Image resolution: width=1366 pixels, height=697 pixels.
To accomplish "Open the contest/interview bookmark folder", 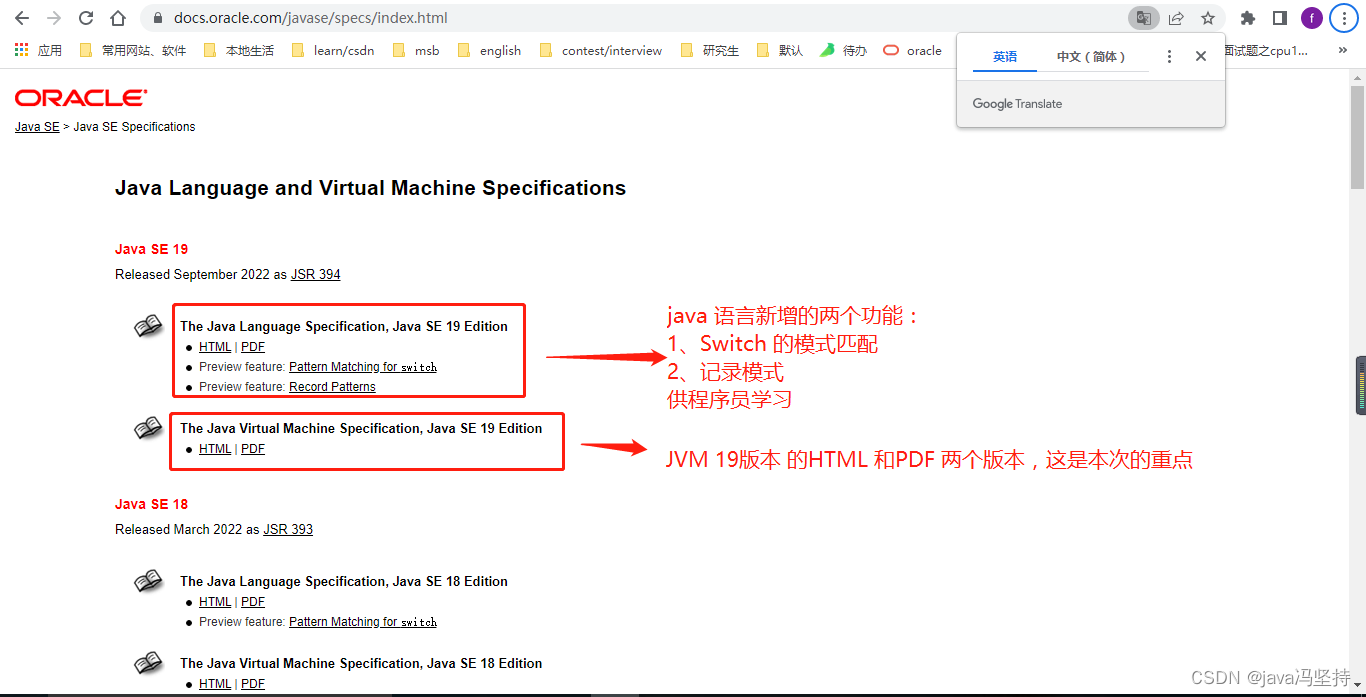I will click(600, 50).
